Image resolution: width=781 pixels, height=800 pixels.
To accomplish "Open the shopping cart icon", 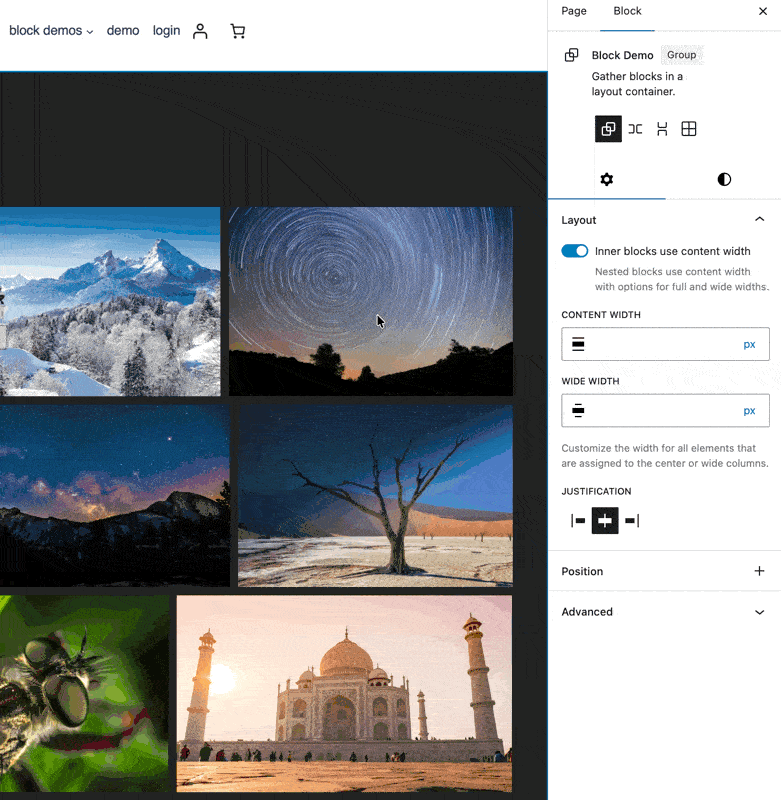I will pyautogui.click(x=237, y=31).
